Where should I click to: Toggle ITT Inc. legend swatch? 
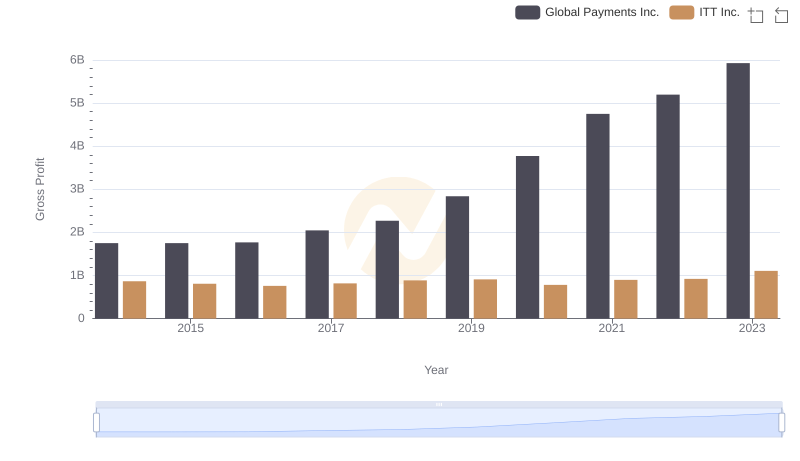[x=682, y=12]
